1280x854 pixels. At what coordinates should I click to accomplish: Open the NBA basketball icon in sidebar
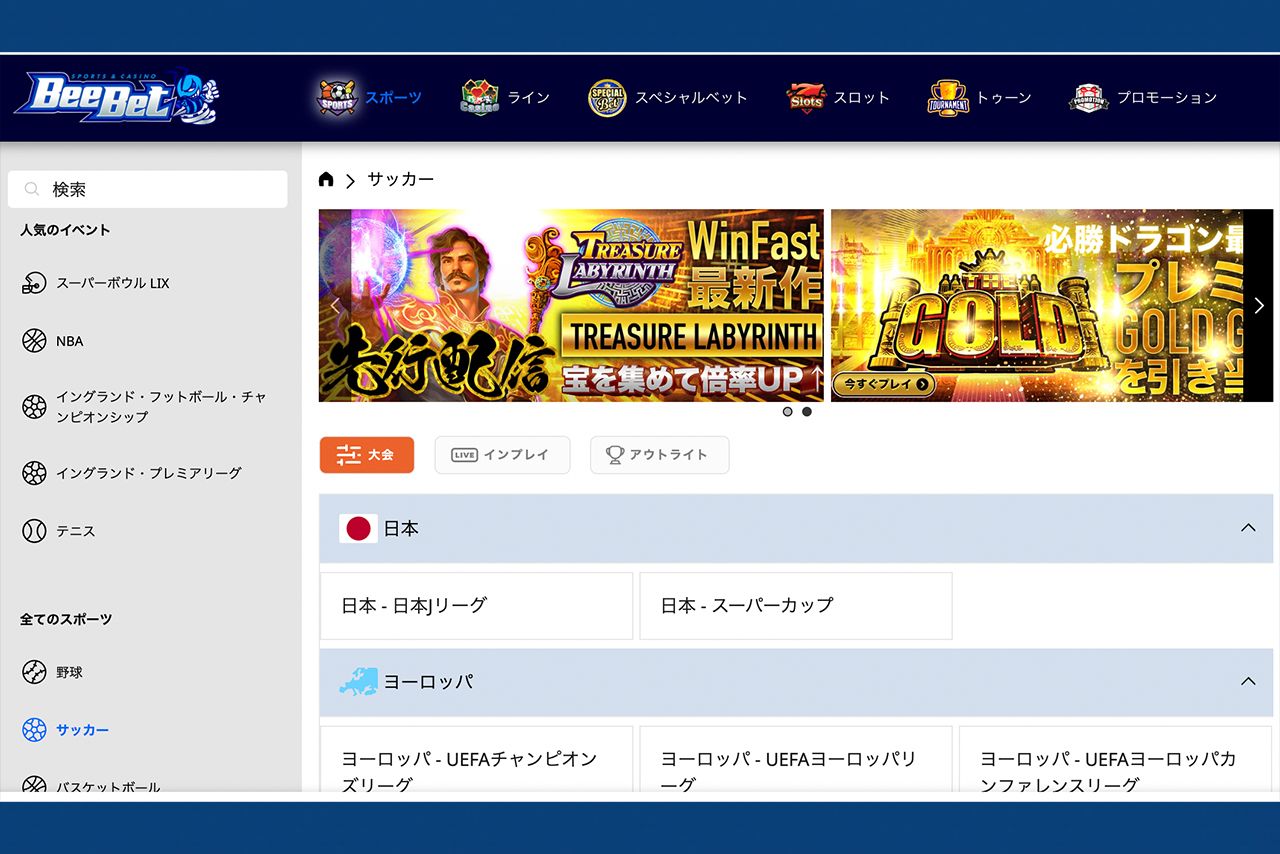pos(35,340)
